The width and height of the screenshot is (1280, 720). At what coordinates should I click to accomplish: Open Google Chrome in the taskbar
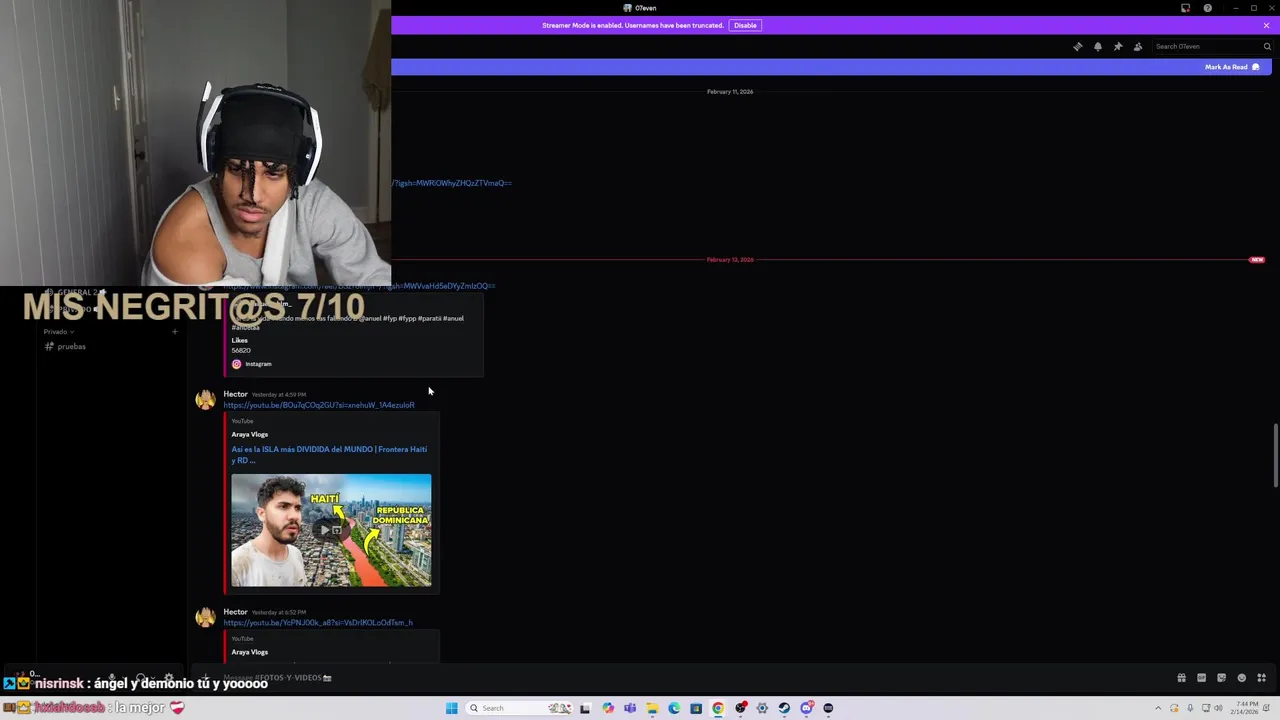718,708
